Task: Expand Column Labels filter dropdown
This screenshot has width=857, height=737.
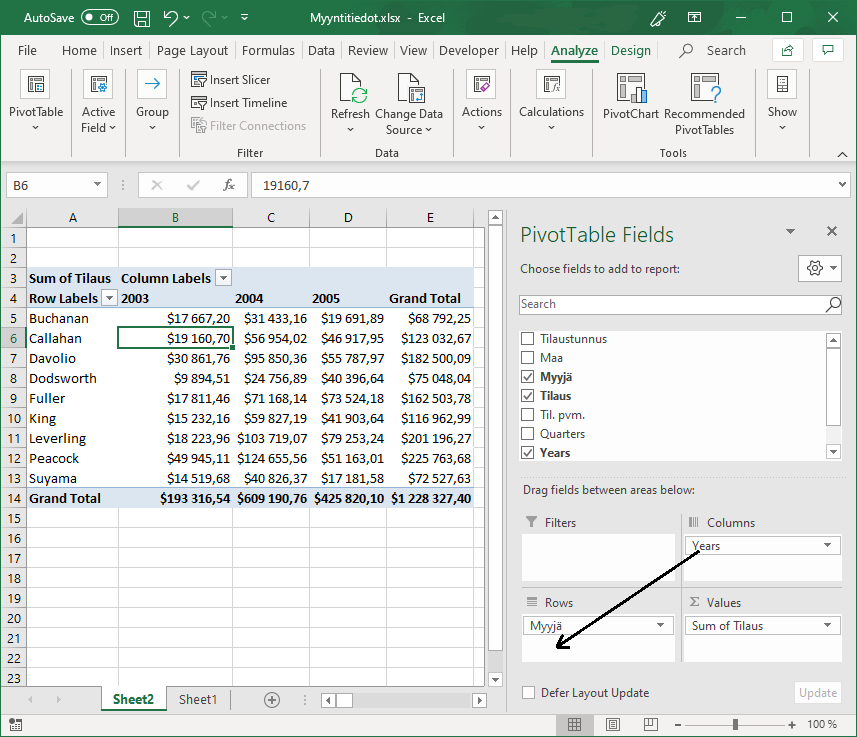Action: click(224, 278)
